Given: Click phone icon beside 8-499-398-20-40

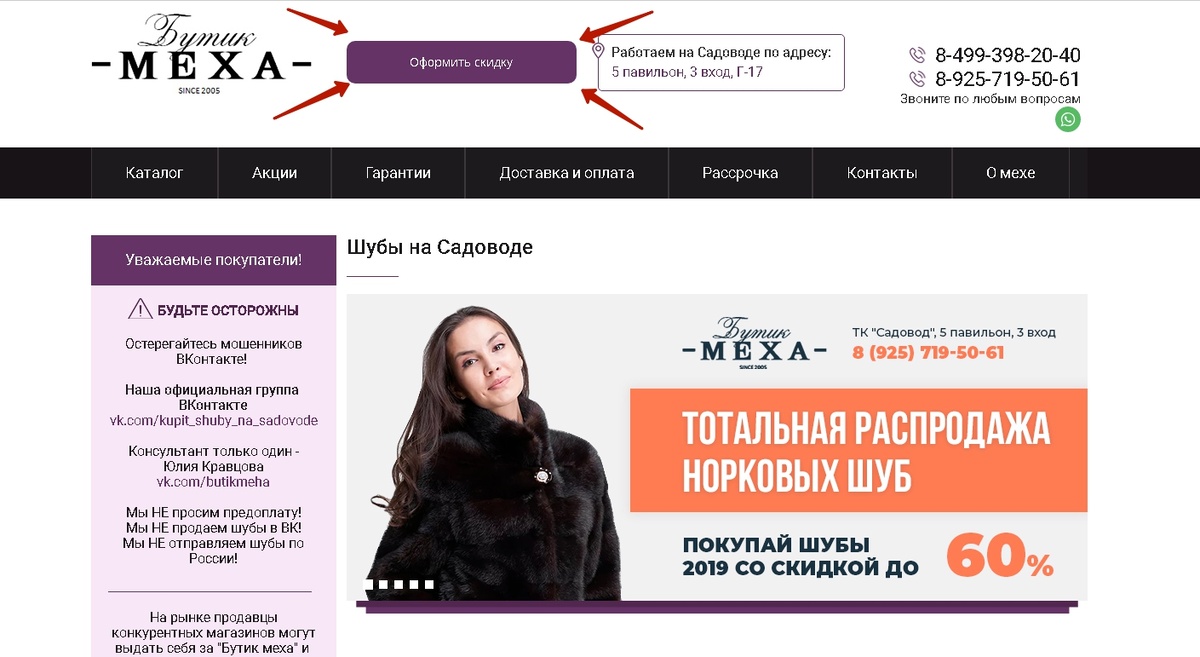Looking at the screenshot, I should tap(917, 55).
